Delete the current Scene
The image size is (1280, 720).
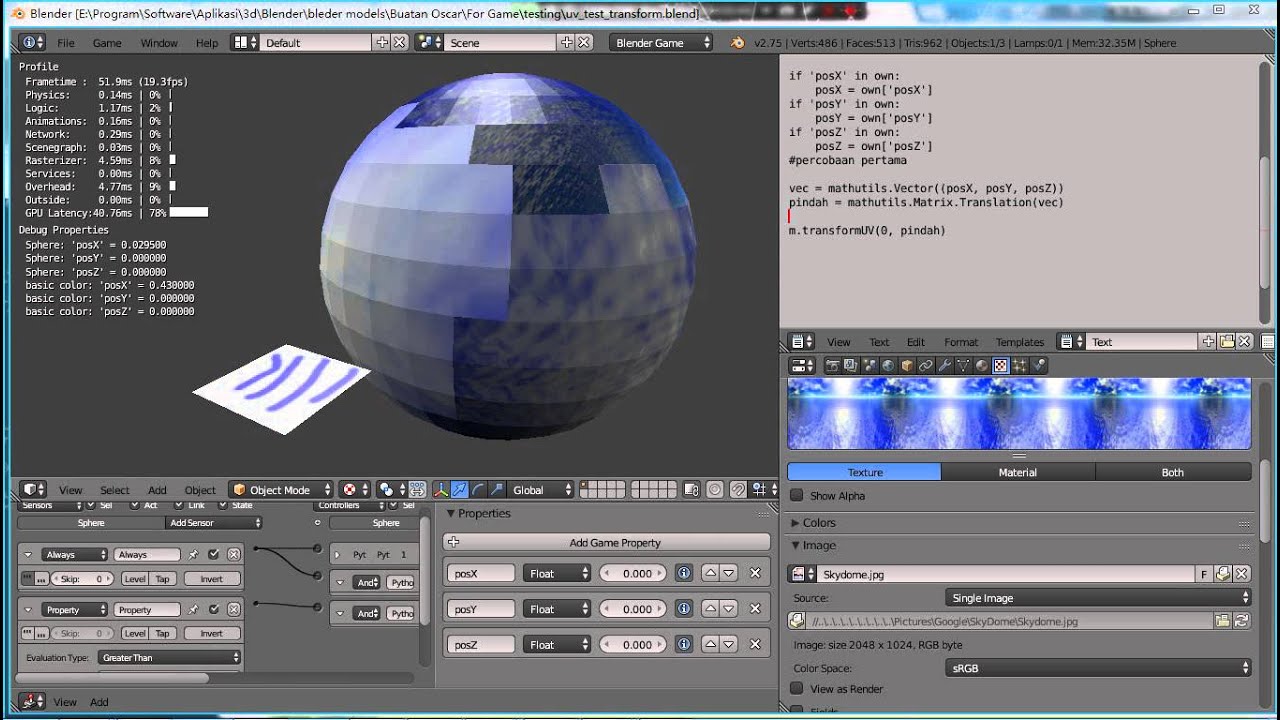tap(584, 43)
